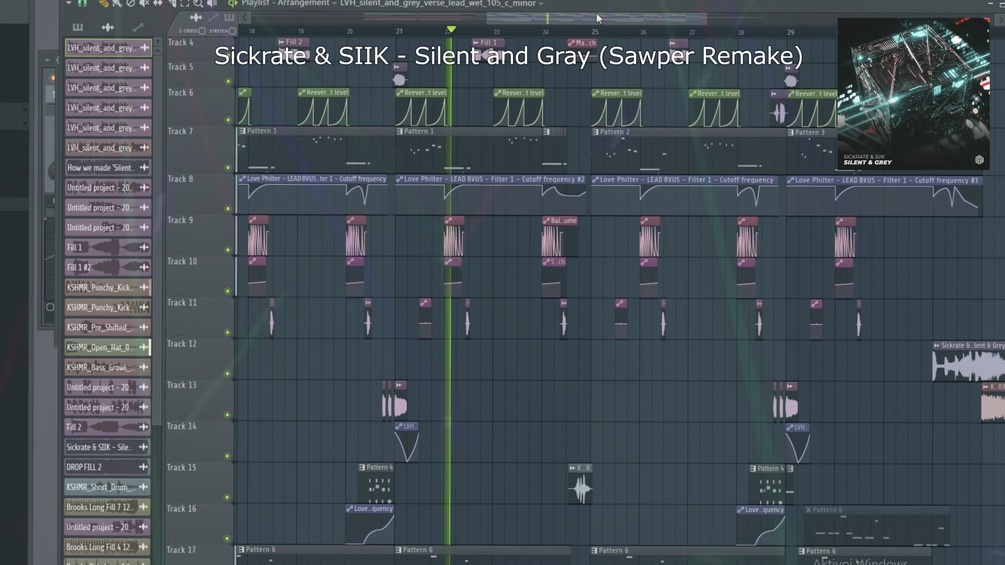Screen dimensions: 1005x565
Task: Open dropdown arrow after the LVH clip title
Action: tap(541, 4)
